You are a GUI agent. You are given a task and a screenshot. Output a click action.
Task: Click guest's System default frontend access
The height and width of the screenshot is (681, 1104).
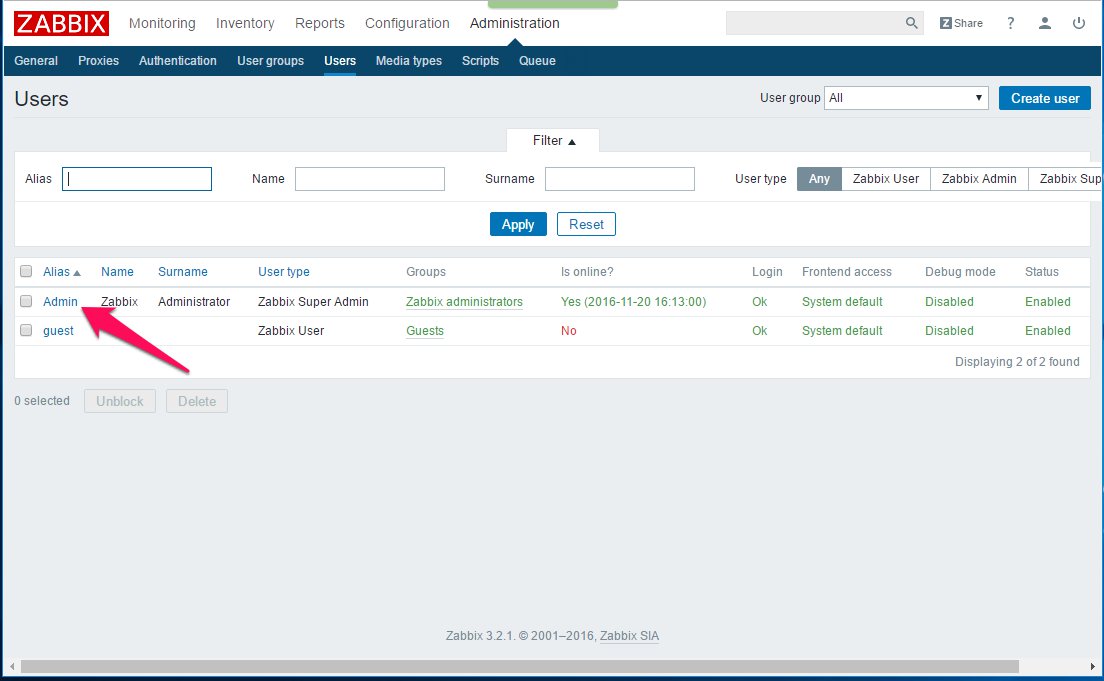click(842, 330)
